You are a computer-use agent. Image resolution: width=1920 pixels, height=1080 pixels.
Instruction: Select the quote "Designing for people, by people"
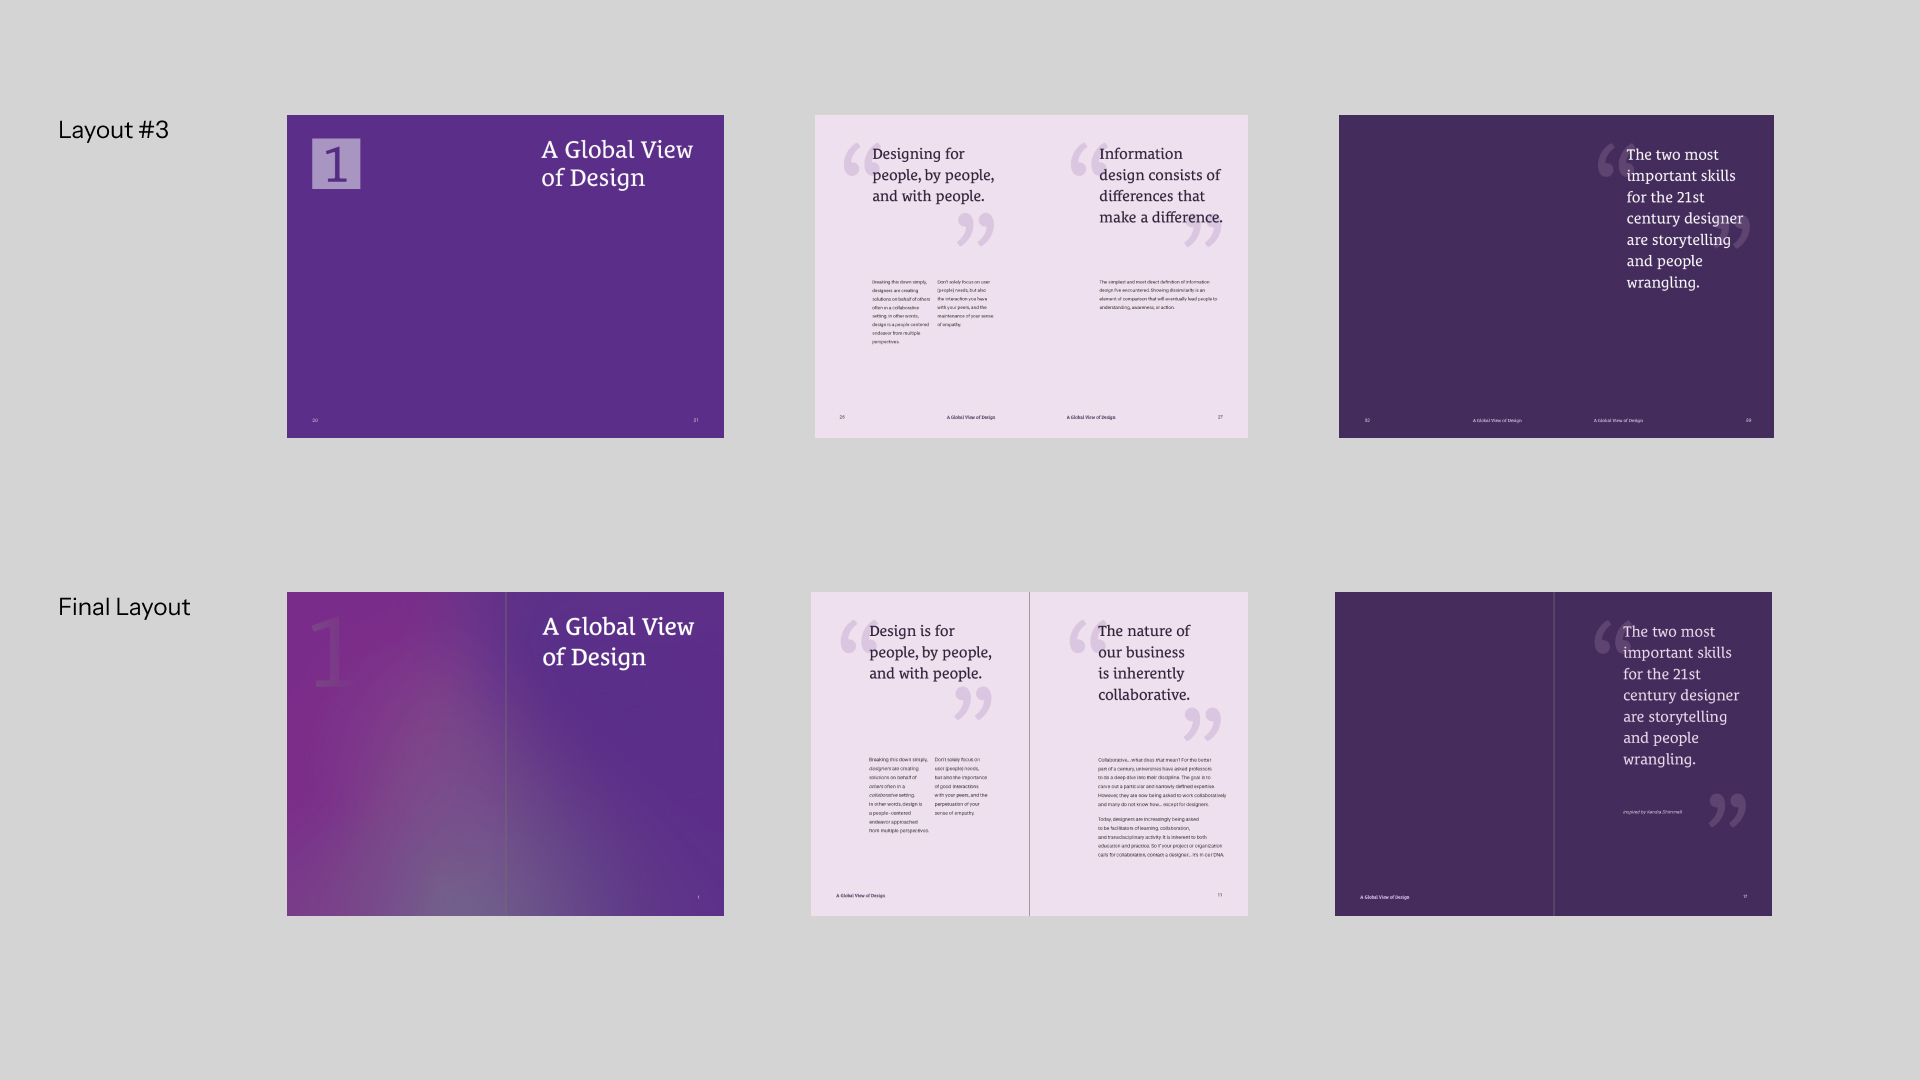933,175
